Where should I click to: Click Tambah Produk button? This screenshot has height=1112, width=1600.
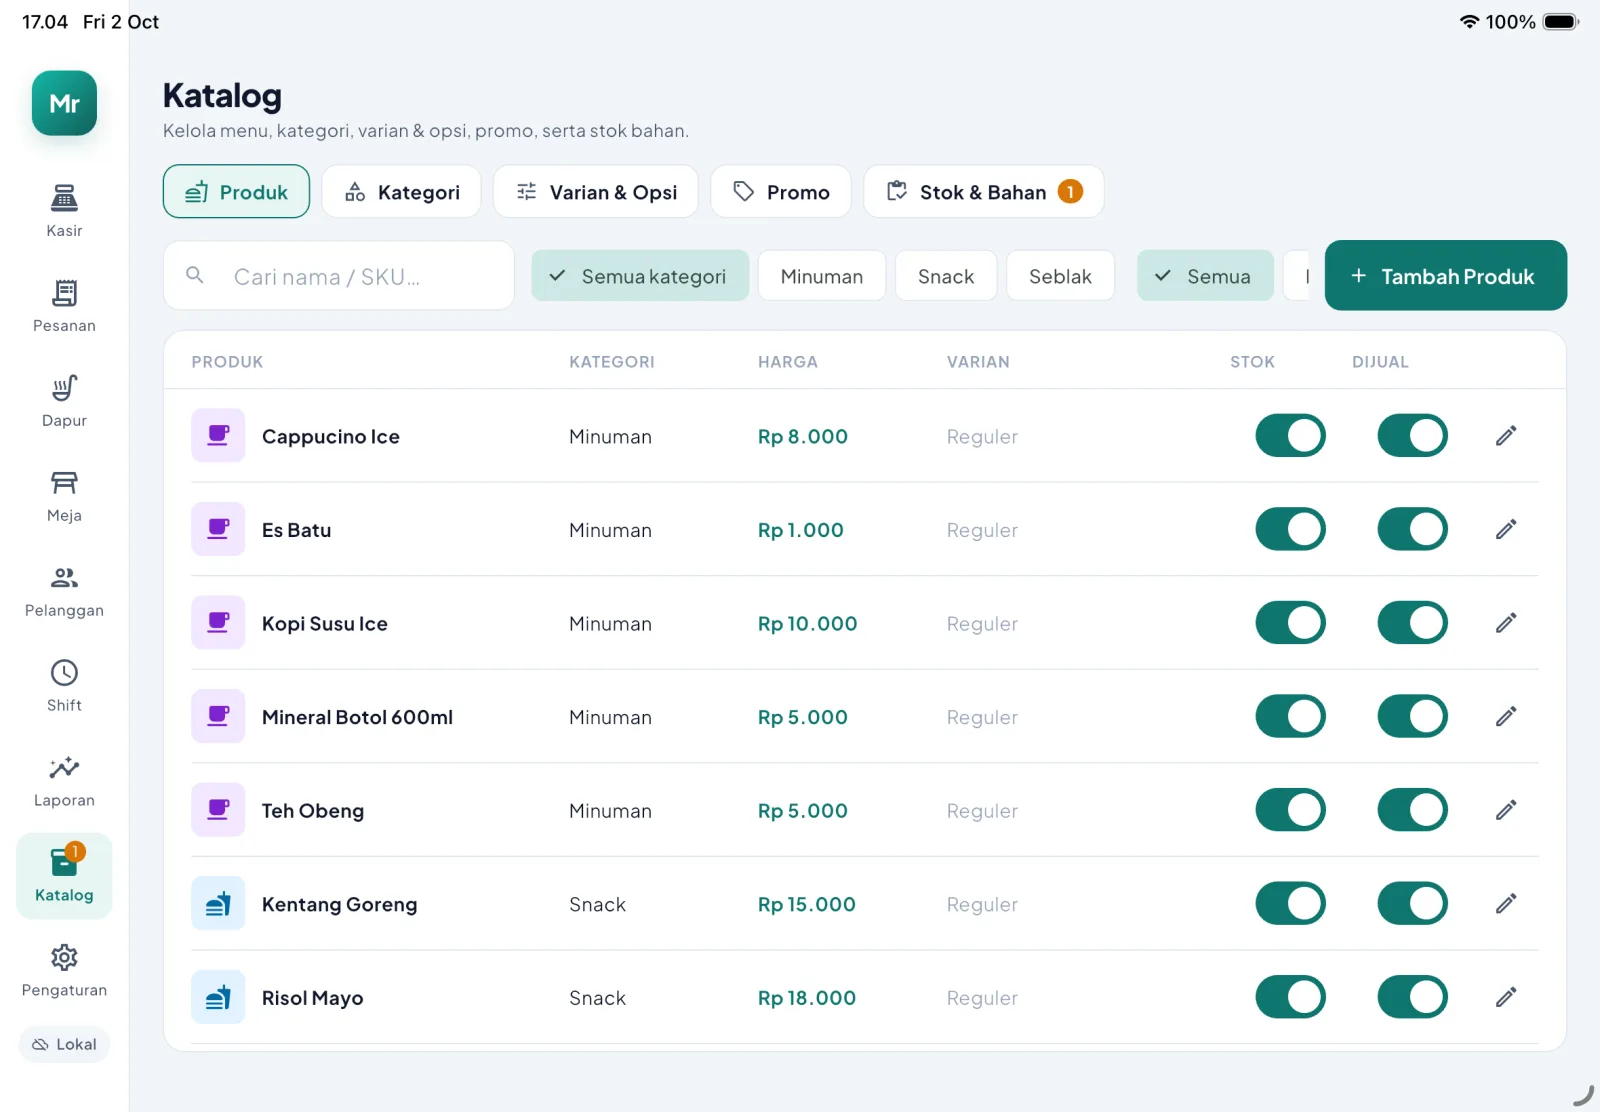pos(1445,276)
